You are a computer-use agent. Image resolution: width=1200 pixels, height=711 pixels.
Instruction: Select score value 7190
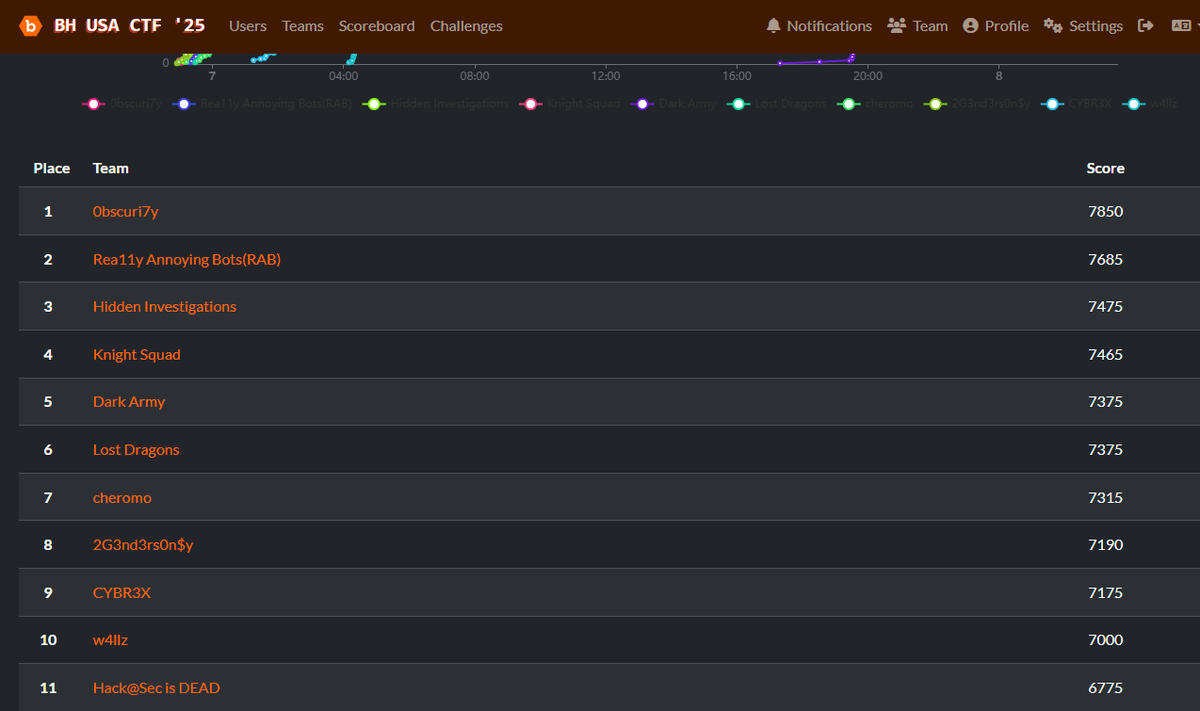coord(1105,545)
